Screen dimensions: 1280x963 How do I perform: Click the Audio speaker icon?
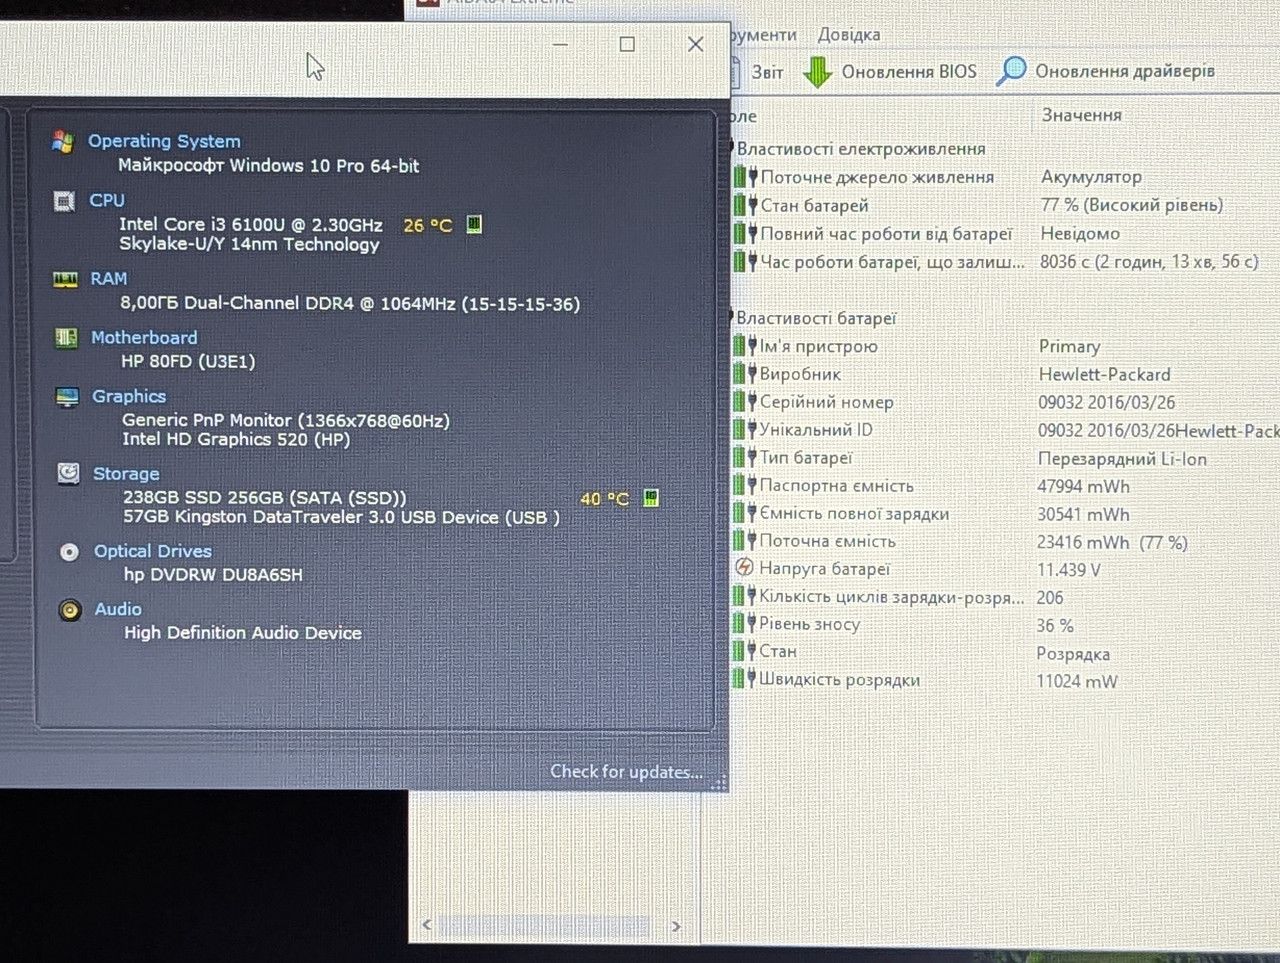coord(70,610)
